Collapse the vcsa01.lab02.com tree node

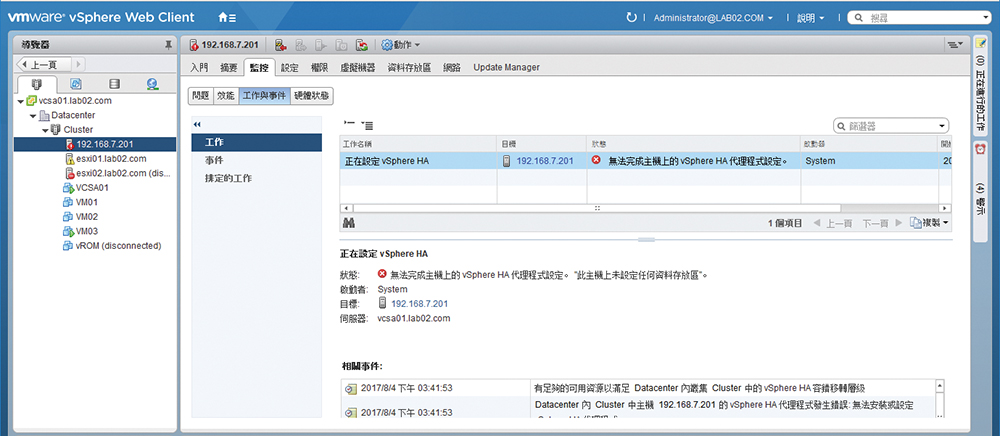click(22, 101)
